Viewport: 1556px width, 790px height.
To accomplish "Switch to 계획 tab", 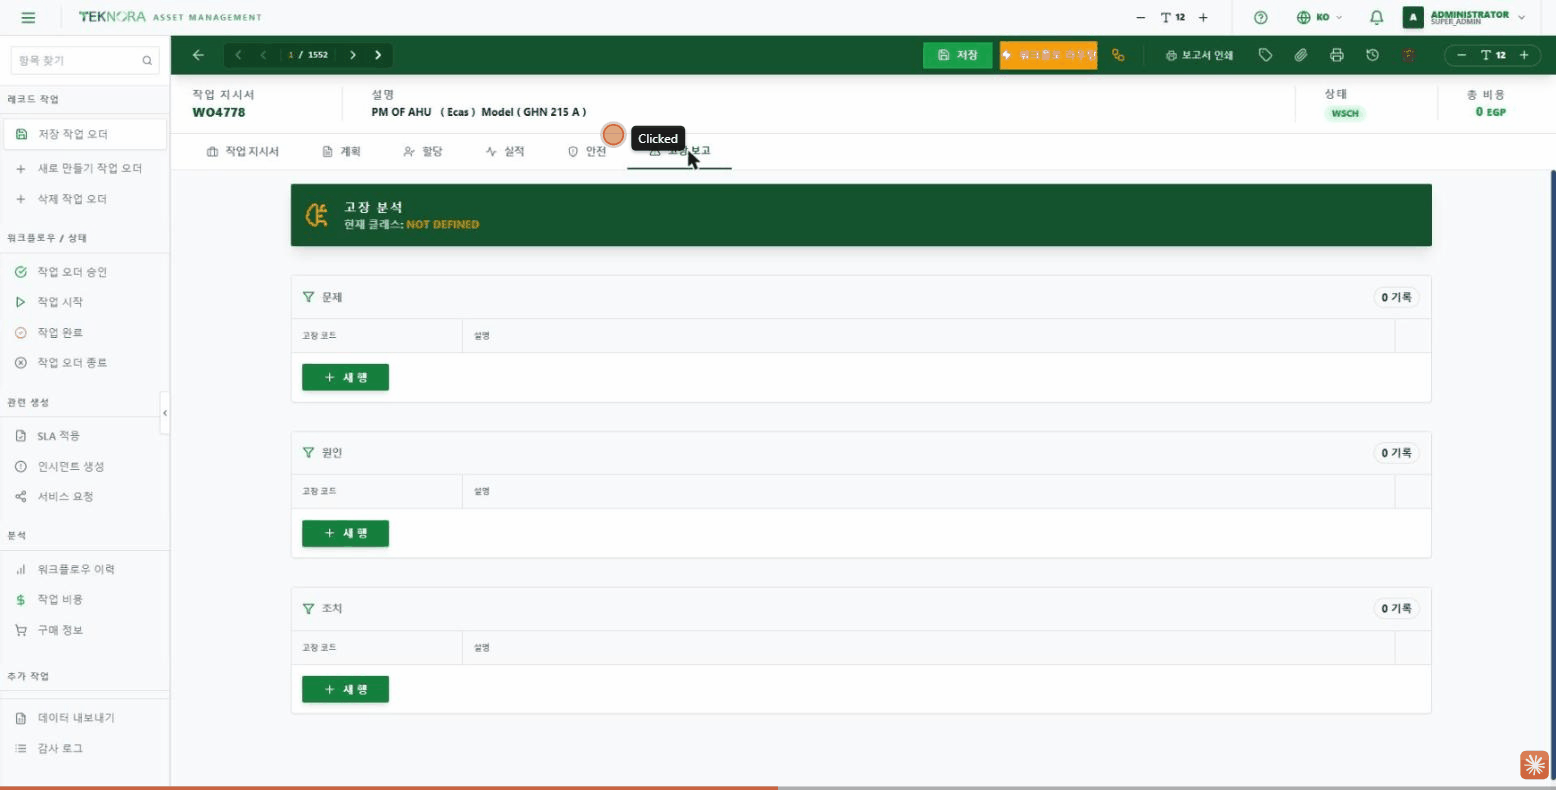I will (x=341, y=152).
